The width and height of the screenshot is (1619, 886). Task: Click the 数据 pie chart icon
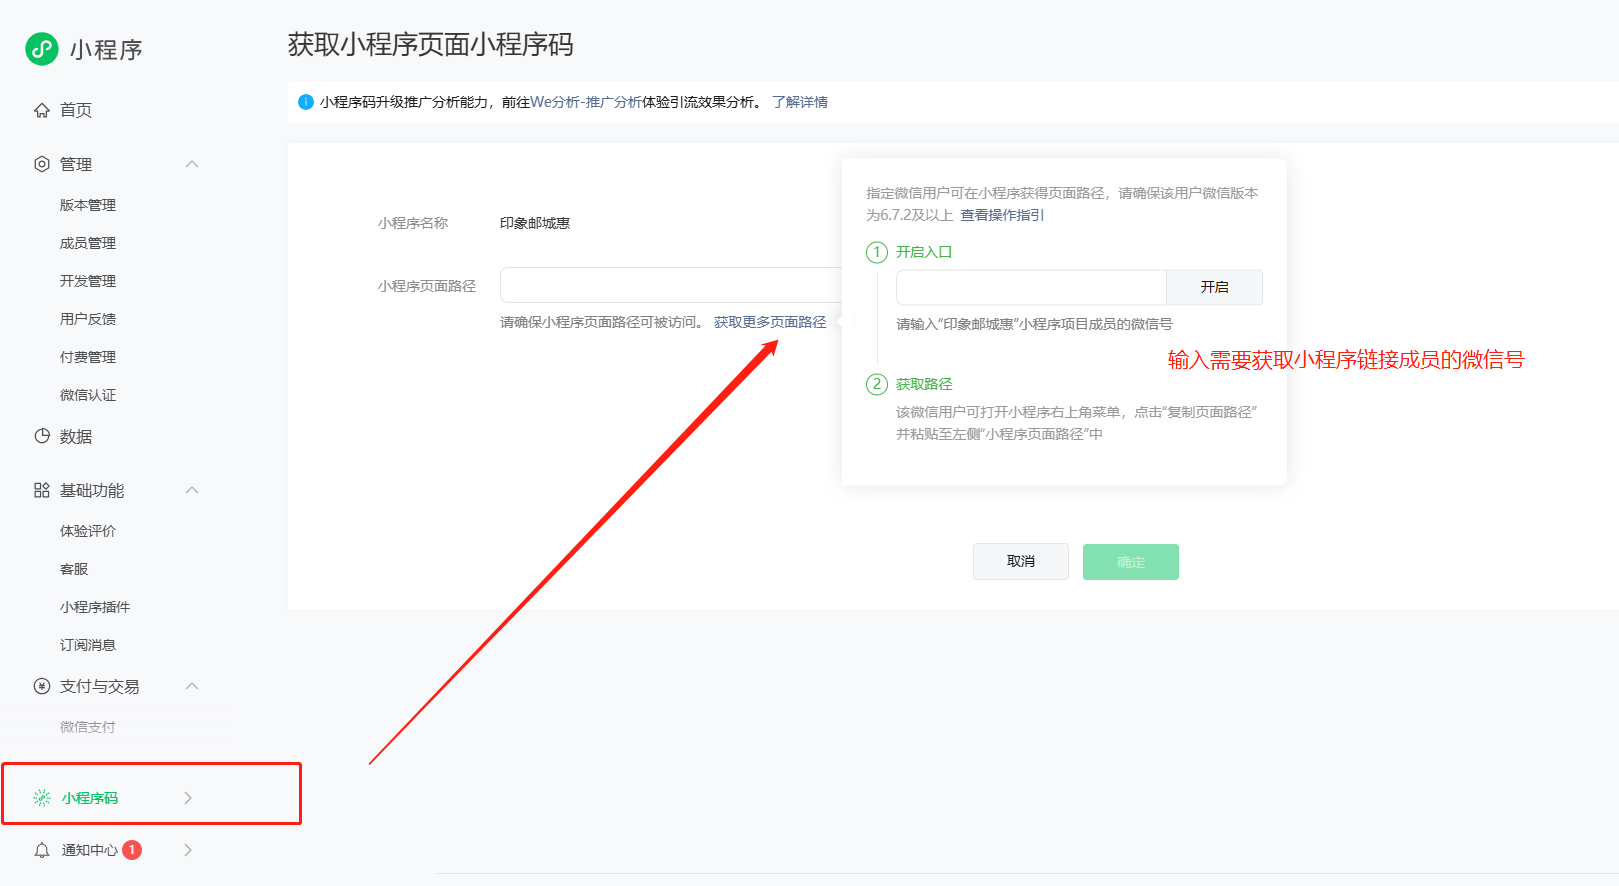tap(42, 436)
